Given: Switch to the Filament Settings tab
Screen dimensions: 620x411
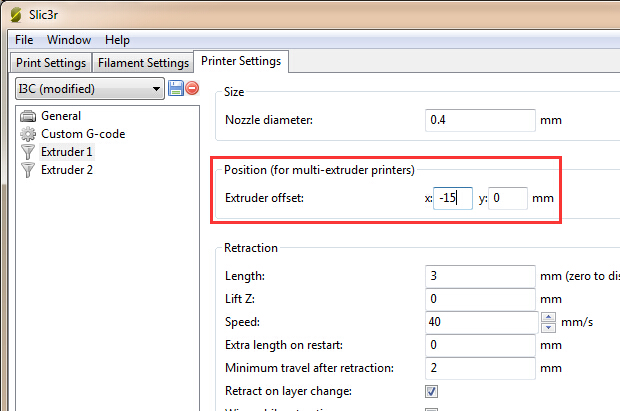Looking at the screenshot, I should 143,63.
